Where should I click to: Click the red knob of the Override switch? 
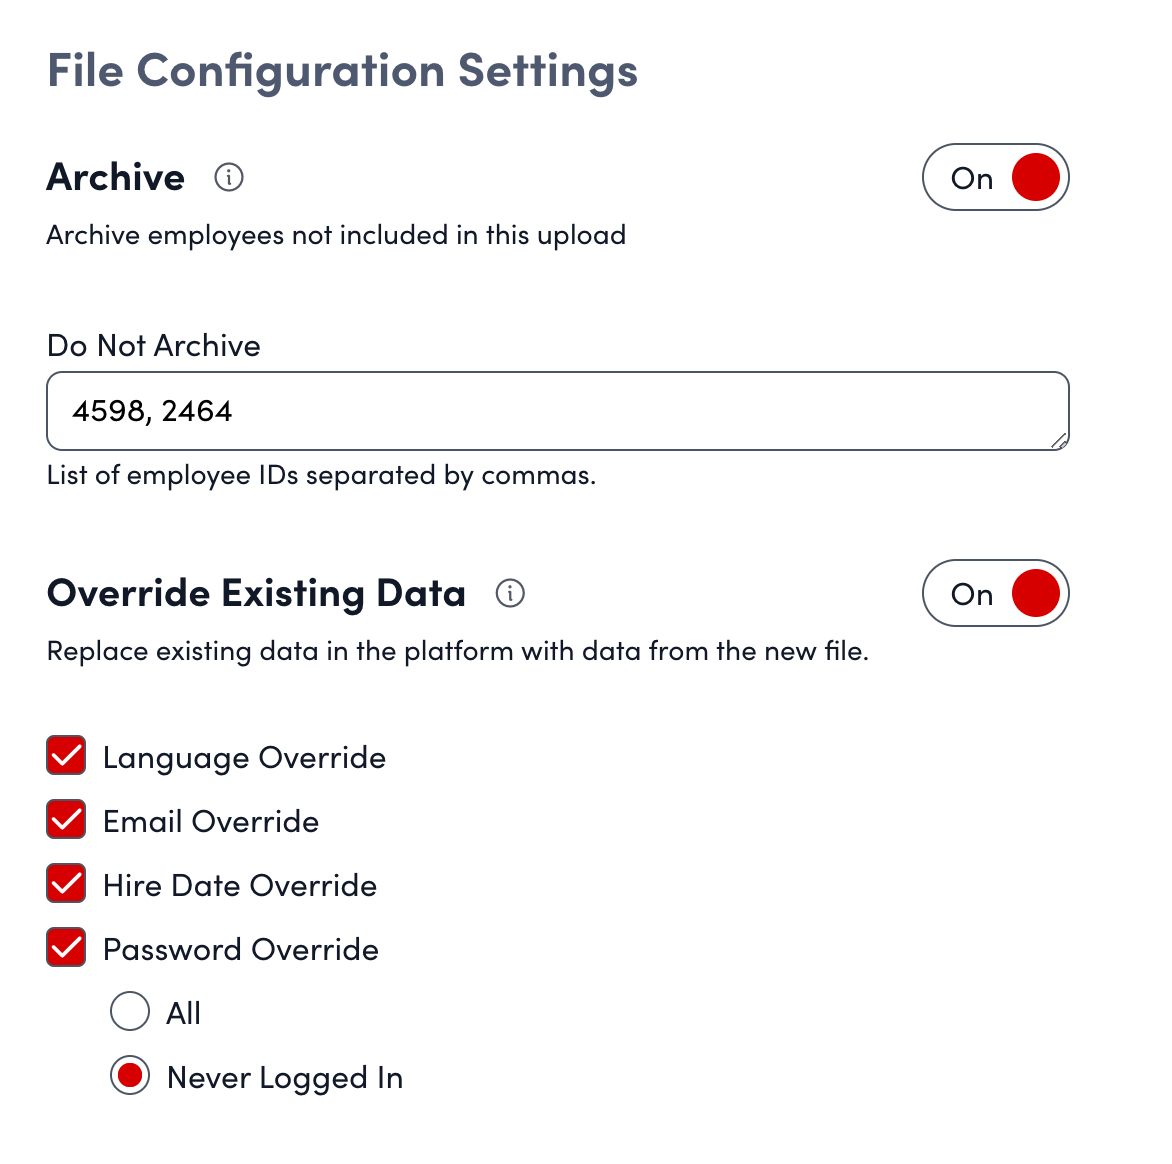click(x=1035, y=593)
